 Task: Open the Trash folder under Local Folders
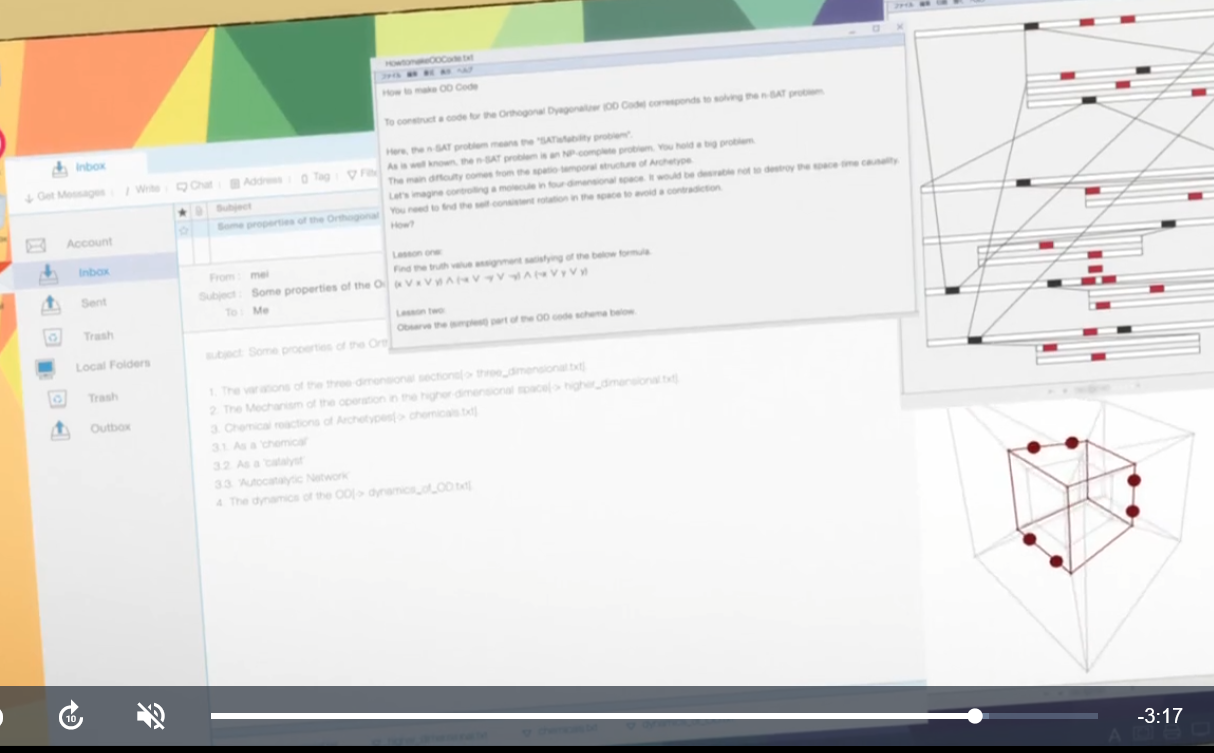pos(103,397)
